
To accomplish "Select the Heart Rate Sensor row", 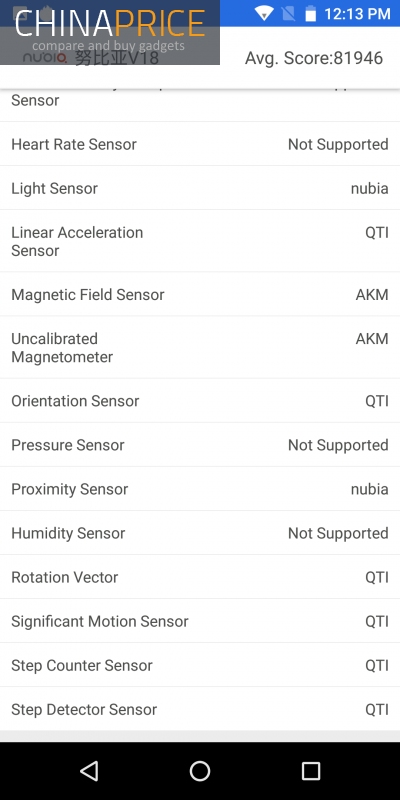I will point(200,144).
